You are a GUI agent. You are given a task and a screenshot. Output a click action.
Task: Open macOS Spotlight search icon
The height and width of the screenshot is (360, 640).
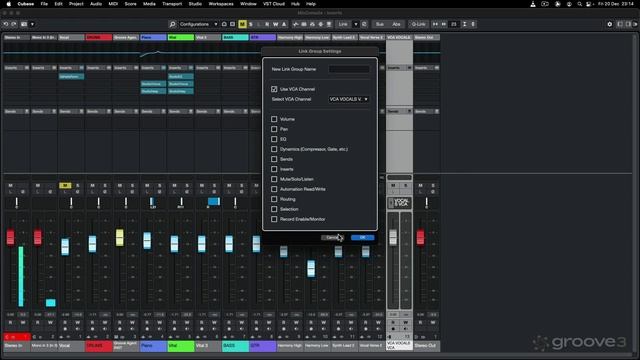click(579, 4)
